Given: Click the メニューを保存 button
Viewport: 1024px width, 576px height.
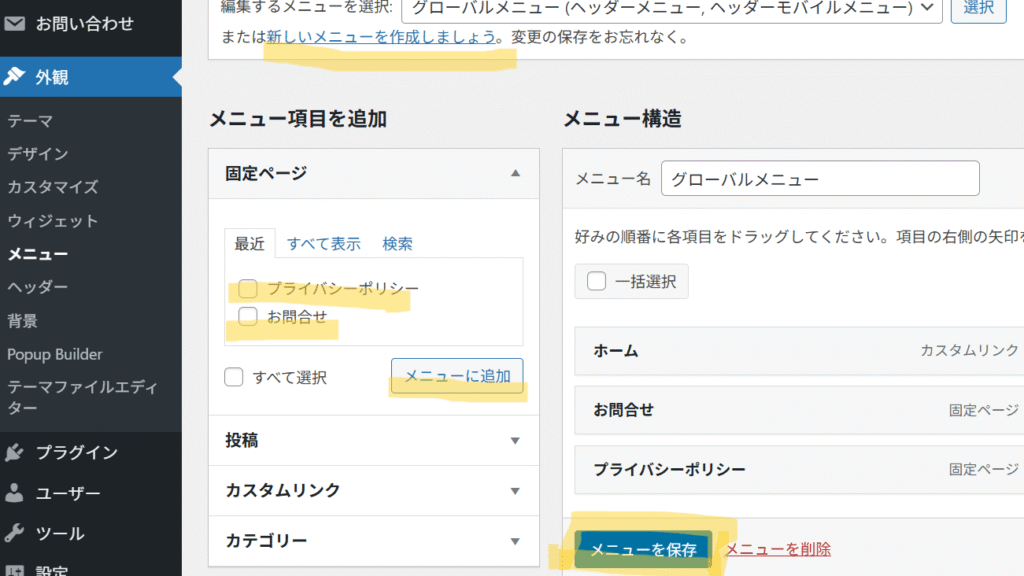Looking at the screenshot, I should tap(643, 549).
